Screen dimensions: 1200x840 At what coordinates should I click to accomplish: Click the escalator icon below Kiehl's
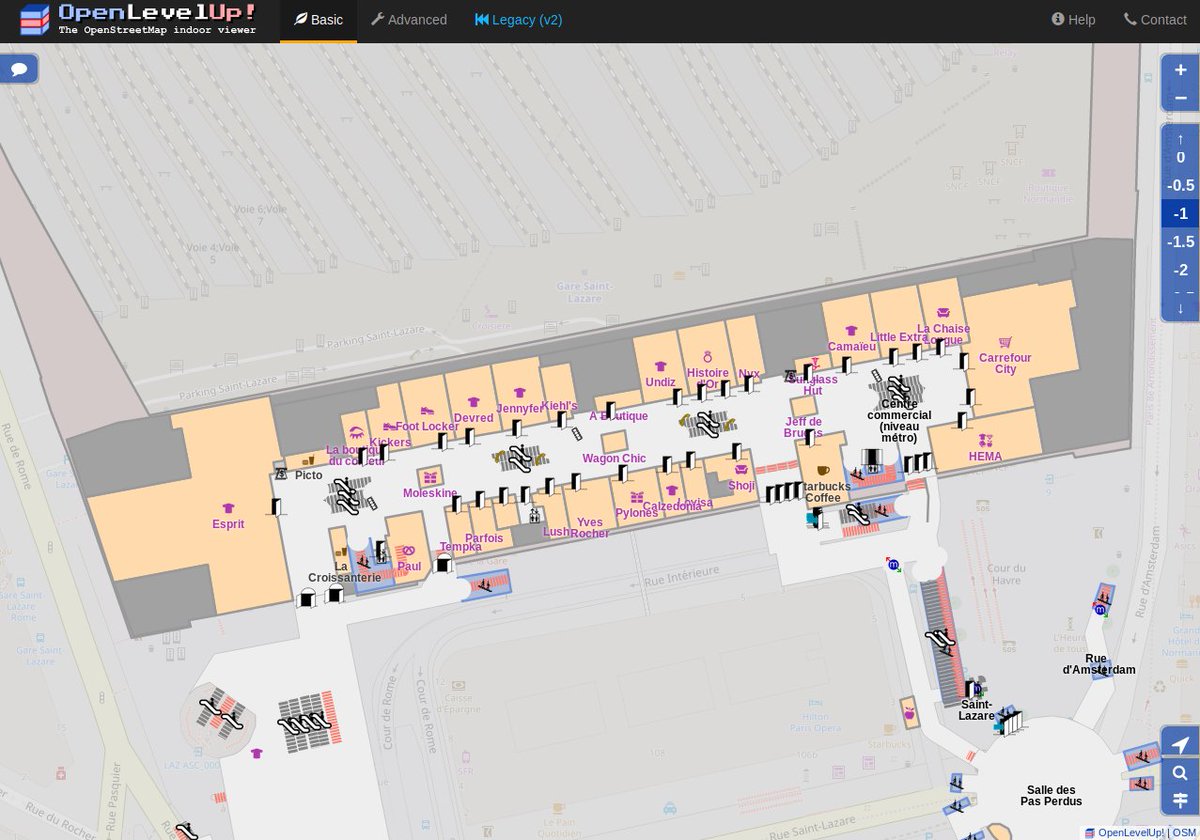coord(519,460)
